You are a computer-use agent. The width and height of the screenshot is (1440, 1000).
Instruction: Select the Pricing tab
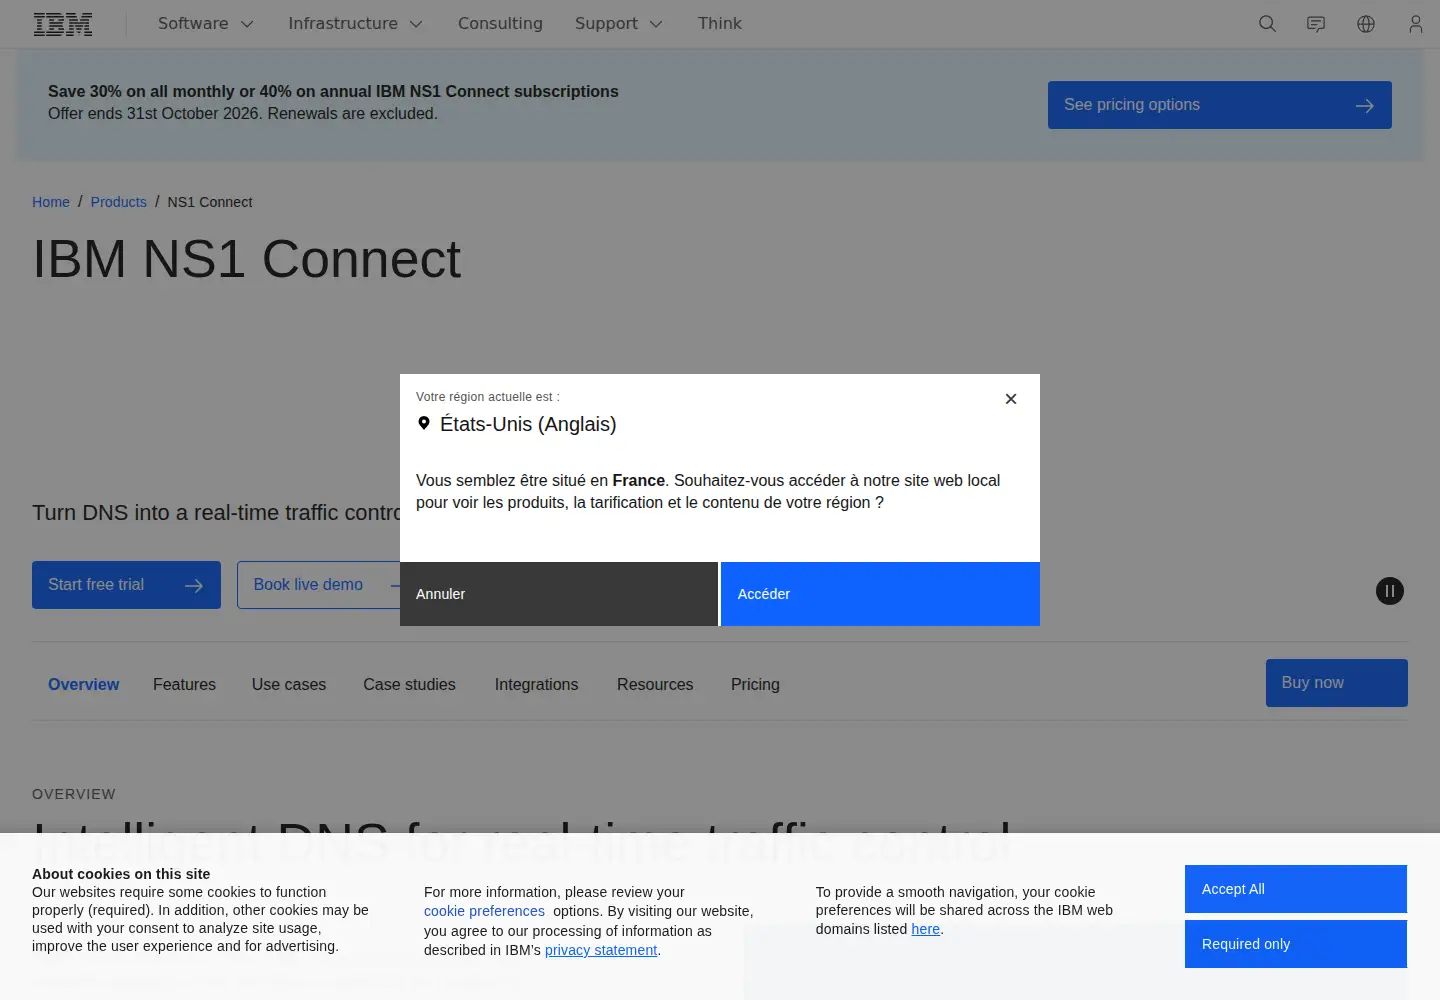click(x=755, y=685)
